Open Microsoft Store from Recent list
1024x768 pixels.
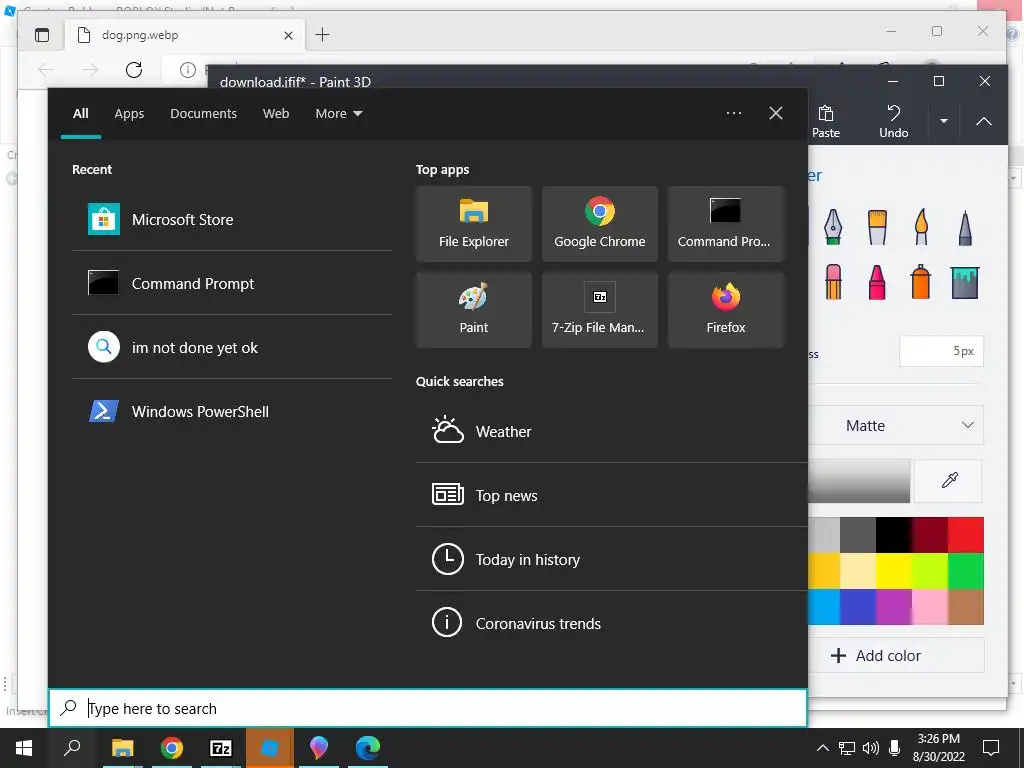(x=232, y=219)
